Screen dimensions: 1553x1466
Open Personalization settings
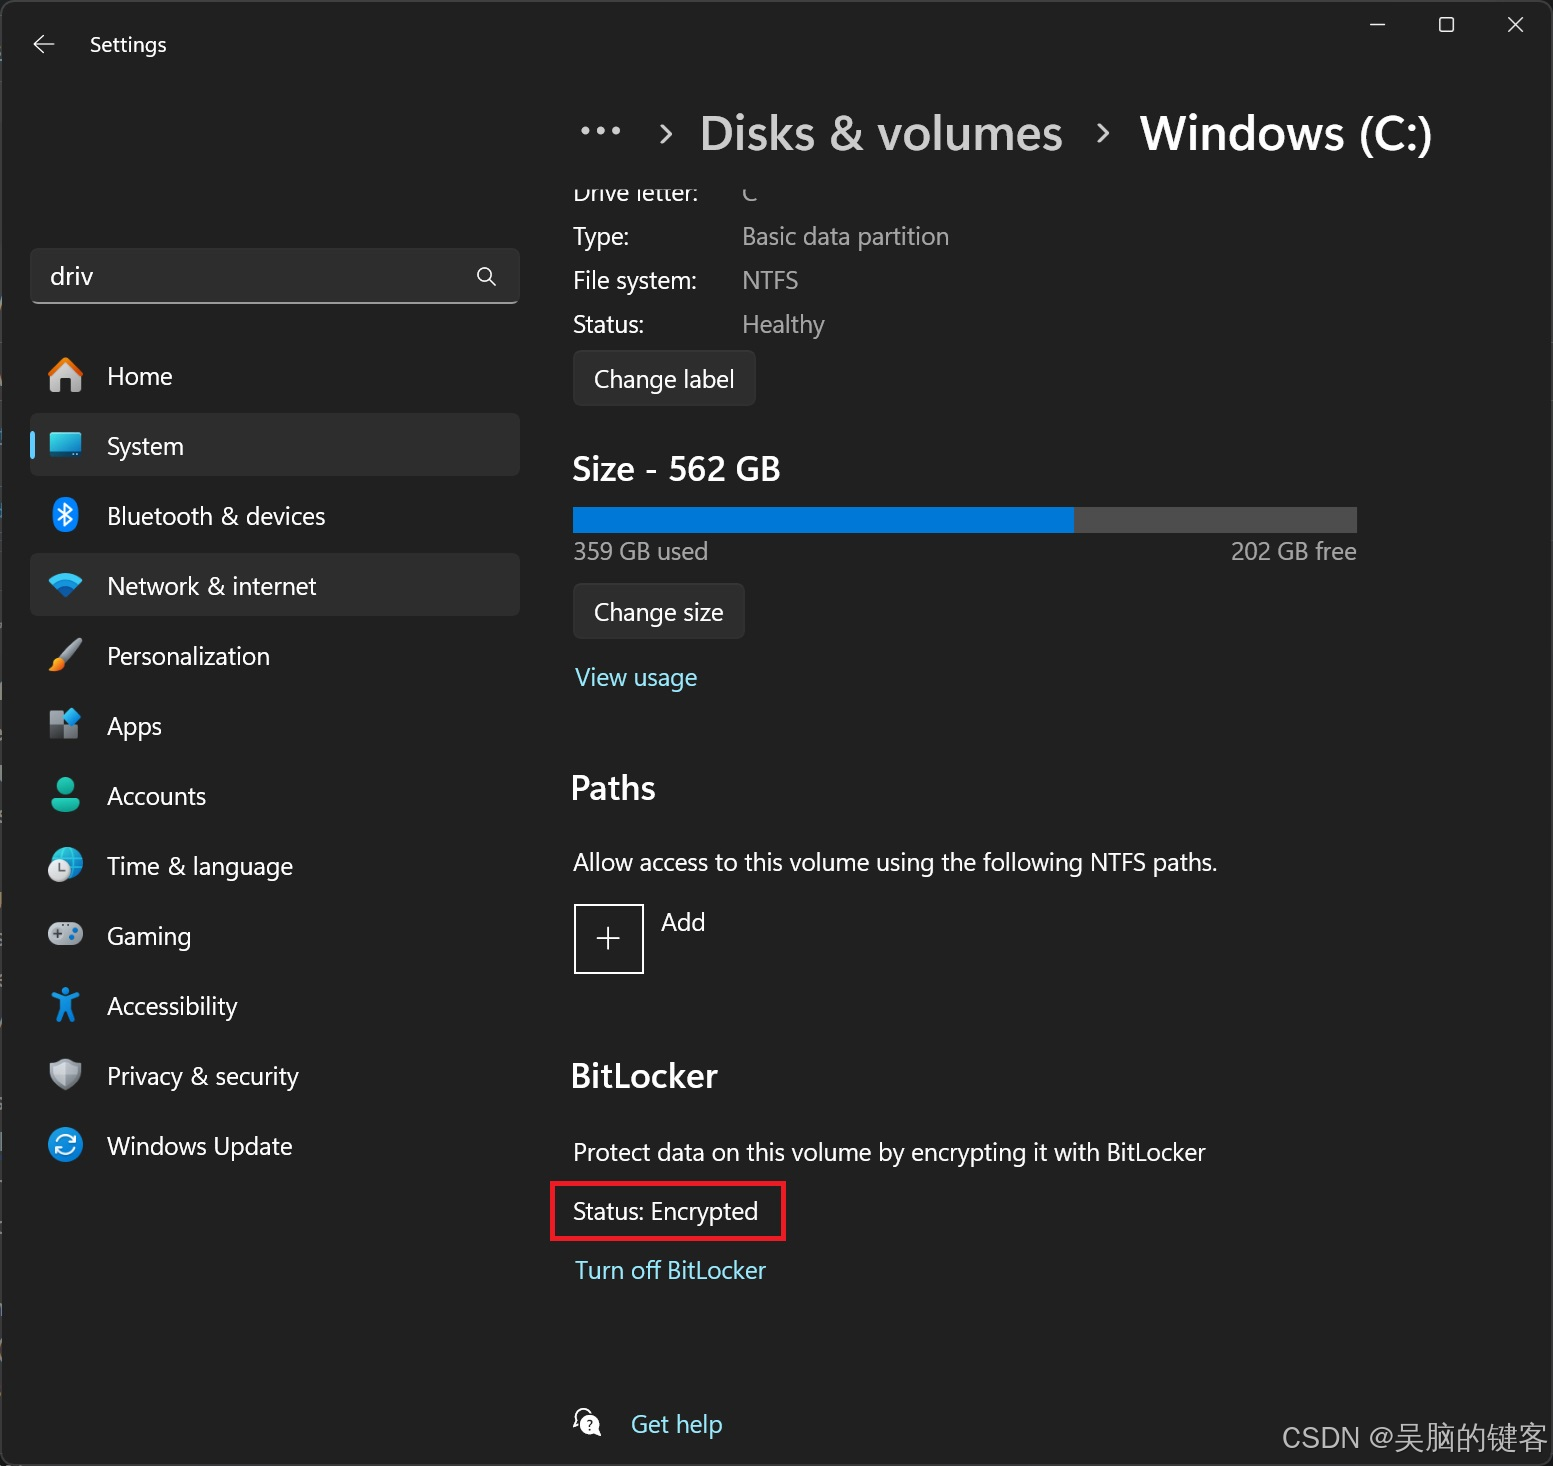point(275,655)
